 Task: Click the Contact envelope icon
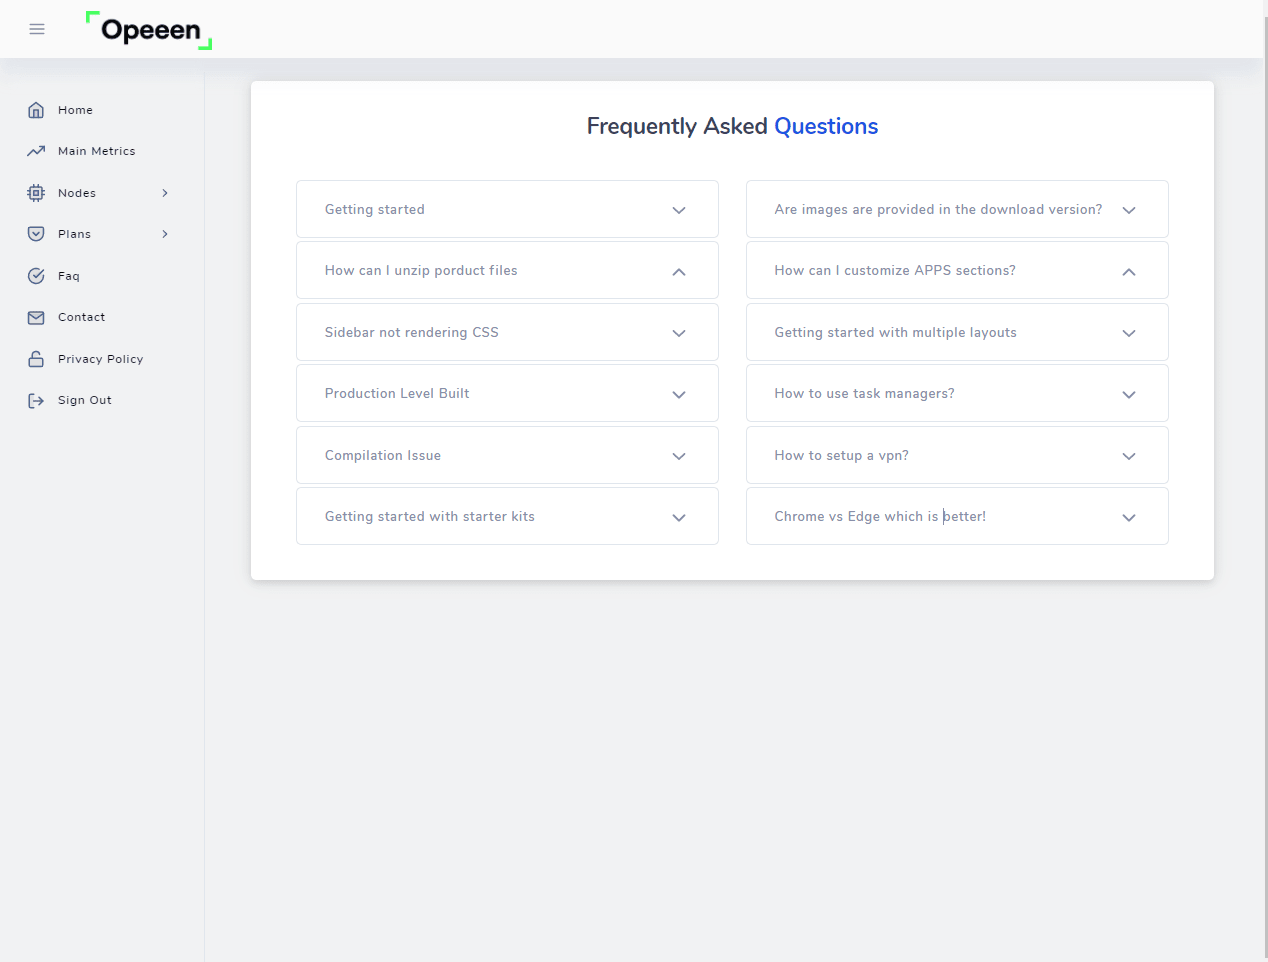coord(36,317)
